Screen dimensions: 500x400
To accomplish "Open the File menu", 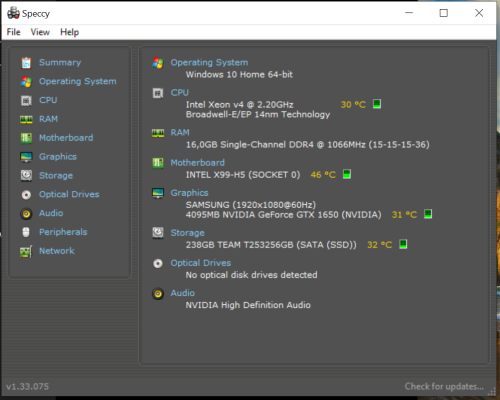I will click(14, 32).
